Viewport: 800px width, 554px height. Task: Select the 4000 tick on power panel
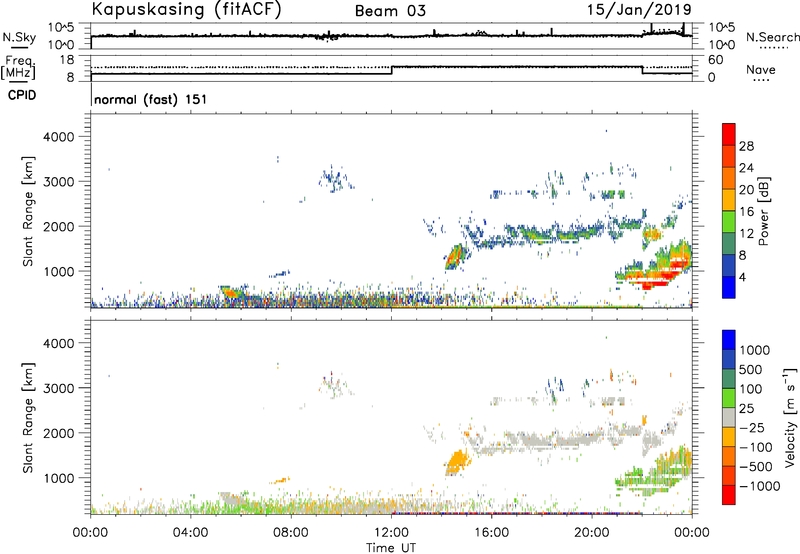pos(59,137)
